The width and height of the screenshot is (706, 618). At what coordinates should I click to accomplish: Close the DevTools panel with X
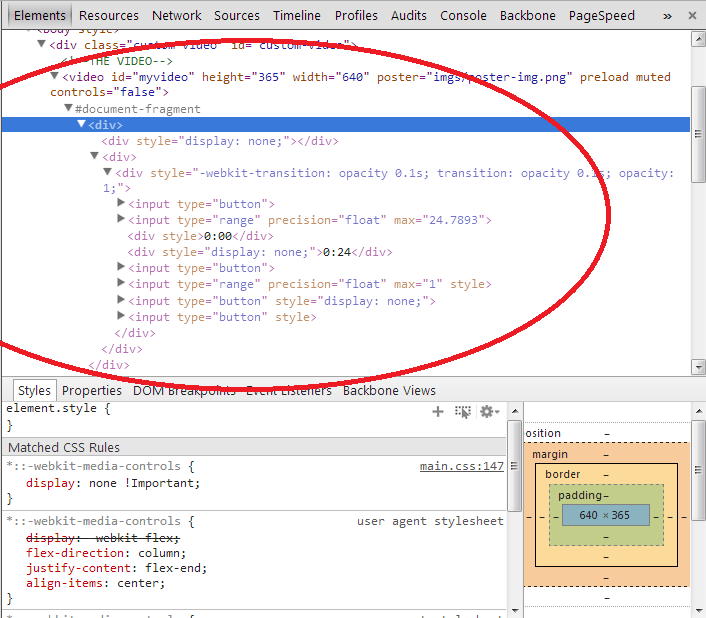coord(692,16)
